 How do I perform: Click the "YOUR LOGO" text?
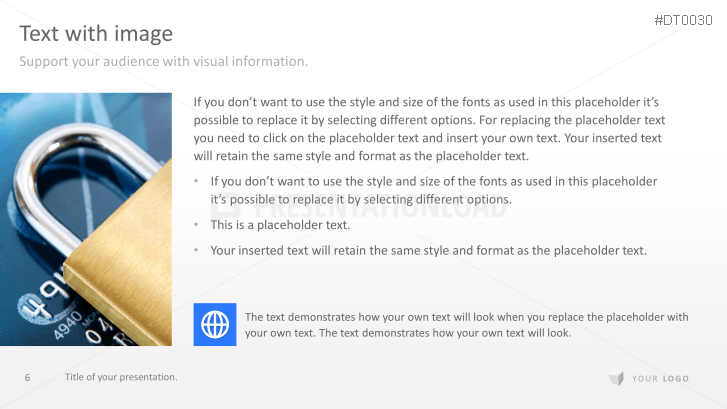(660, 378)
